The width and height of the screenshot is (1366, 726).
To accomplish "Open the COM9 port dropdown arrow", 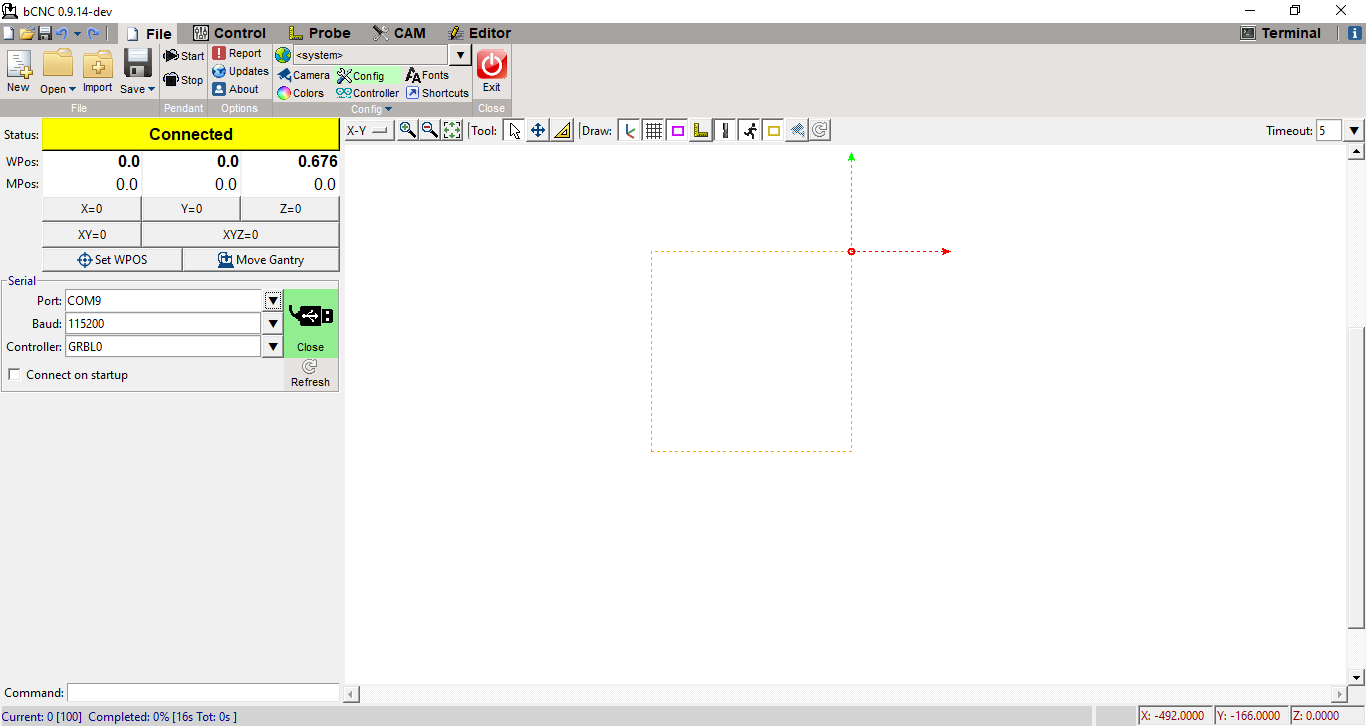I will click(272, 300).
